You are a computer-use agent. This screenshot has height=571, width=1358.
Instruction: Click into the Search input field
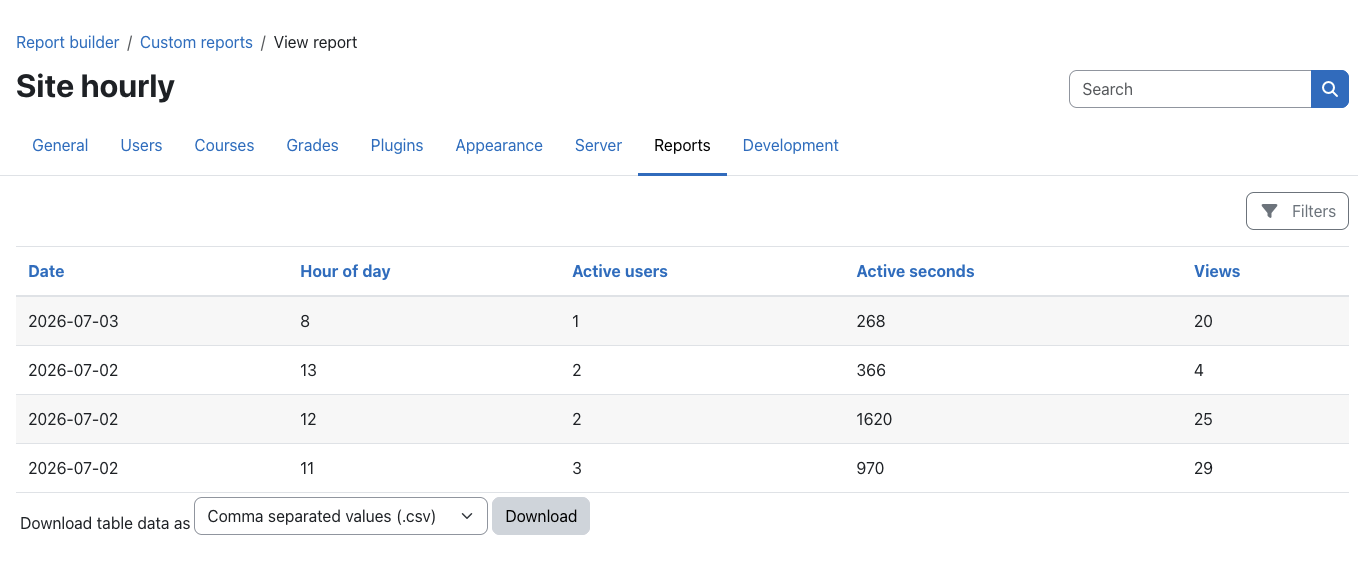(x=1190, y=89)
